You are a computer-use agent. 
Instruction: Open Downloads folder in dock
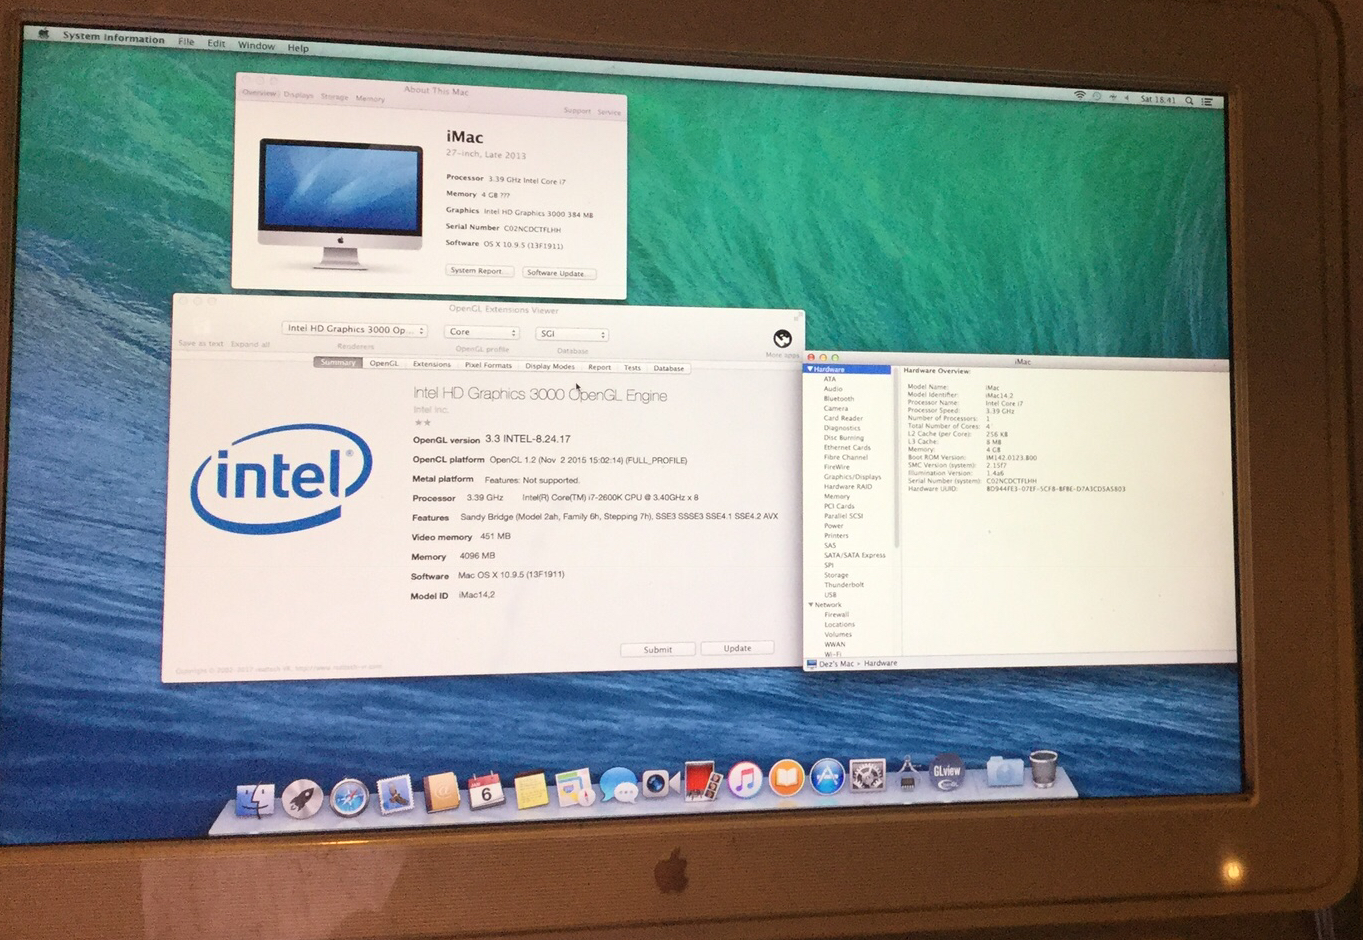click(1004, 770)
